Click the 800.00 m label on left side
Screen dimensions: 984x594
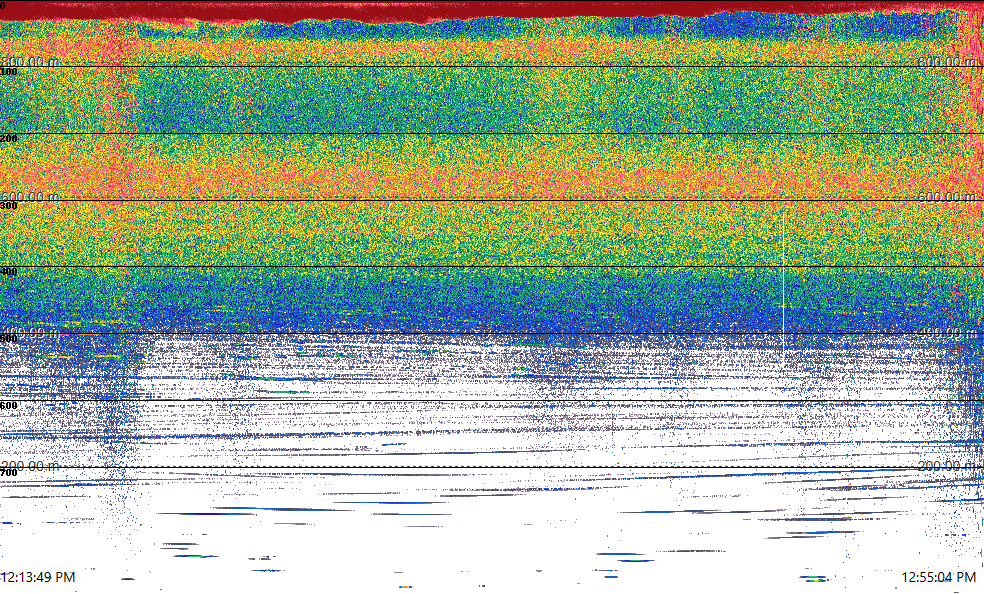(x=30, y=61)
